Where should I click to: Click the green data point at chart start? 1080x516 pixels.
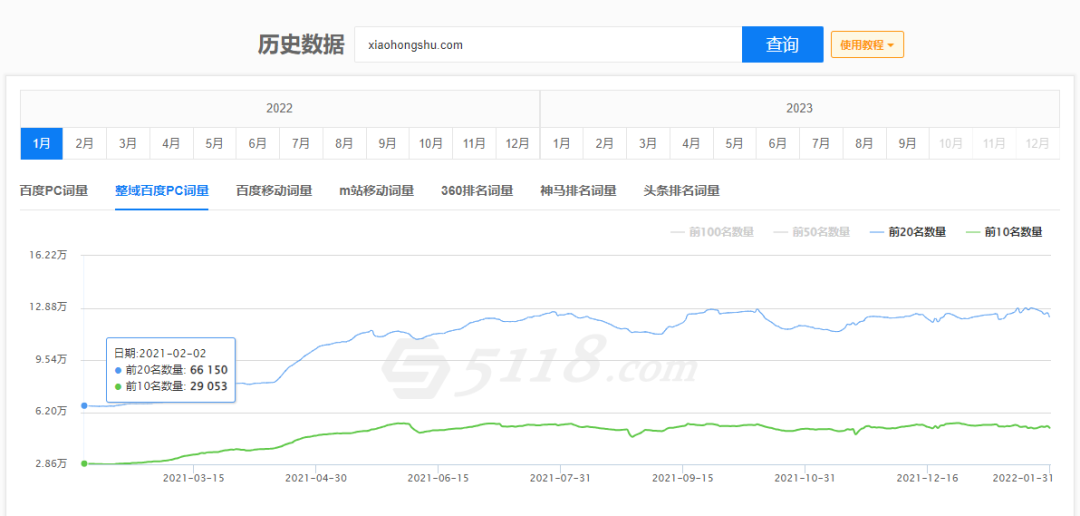(84, 463)
